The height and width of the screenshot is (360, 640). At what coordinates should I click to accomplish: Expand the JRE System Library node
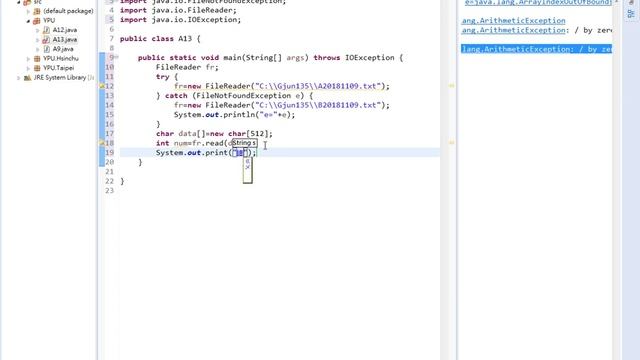point(18,78)
